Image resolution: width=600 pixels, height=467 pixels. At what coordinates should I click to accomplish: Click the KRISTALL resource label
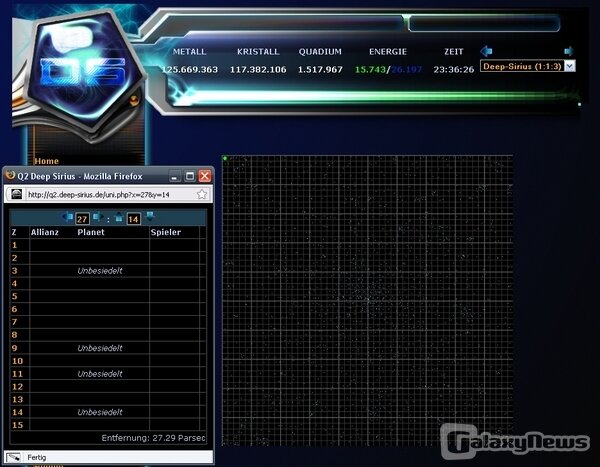258,52
